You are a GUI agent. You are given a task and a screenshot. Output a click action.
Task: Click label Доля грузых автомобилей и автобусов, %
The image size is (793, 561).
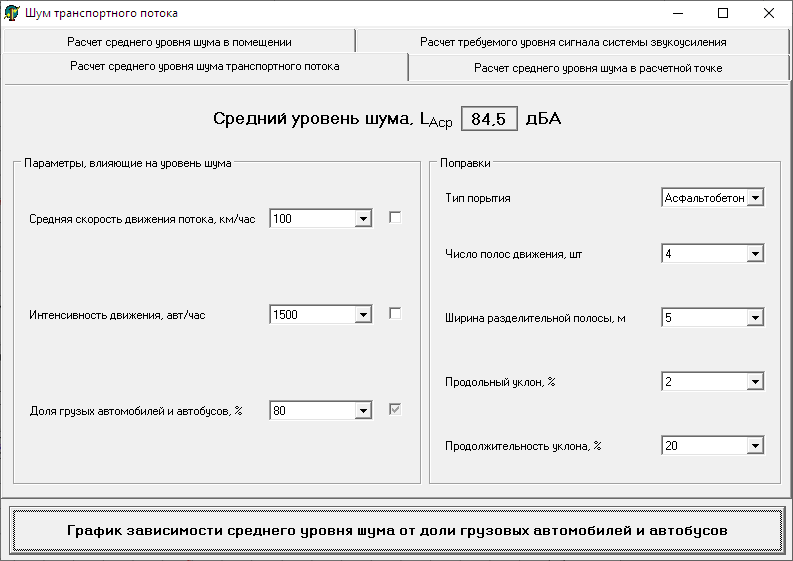tap(136, 411)
